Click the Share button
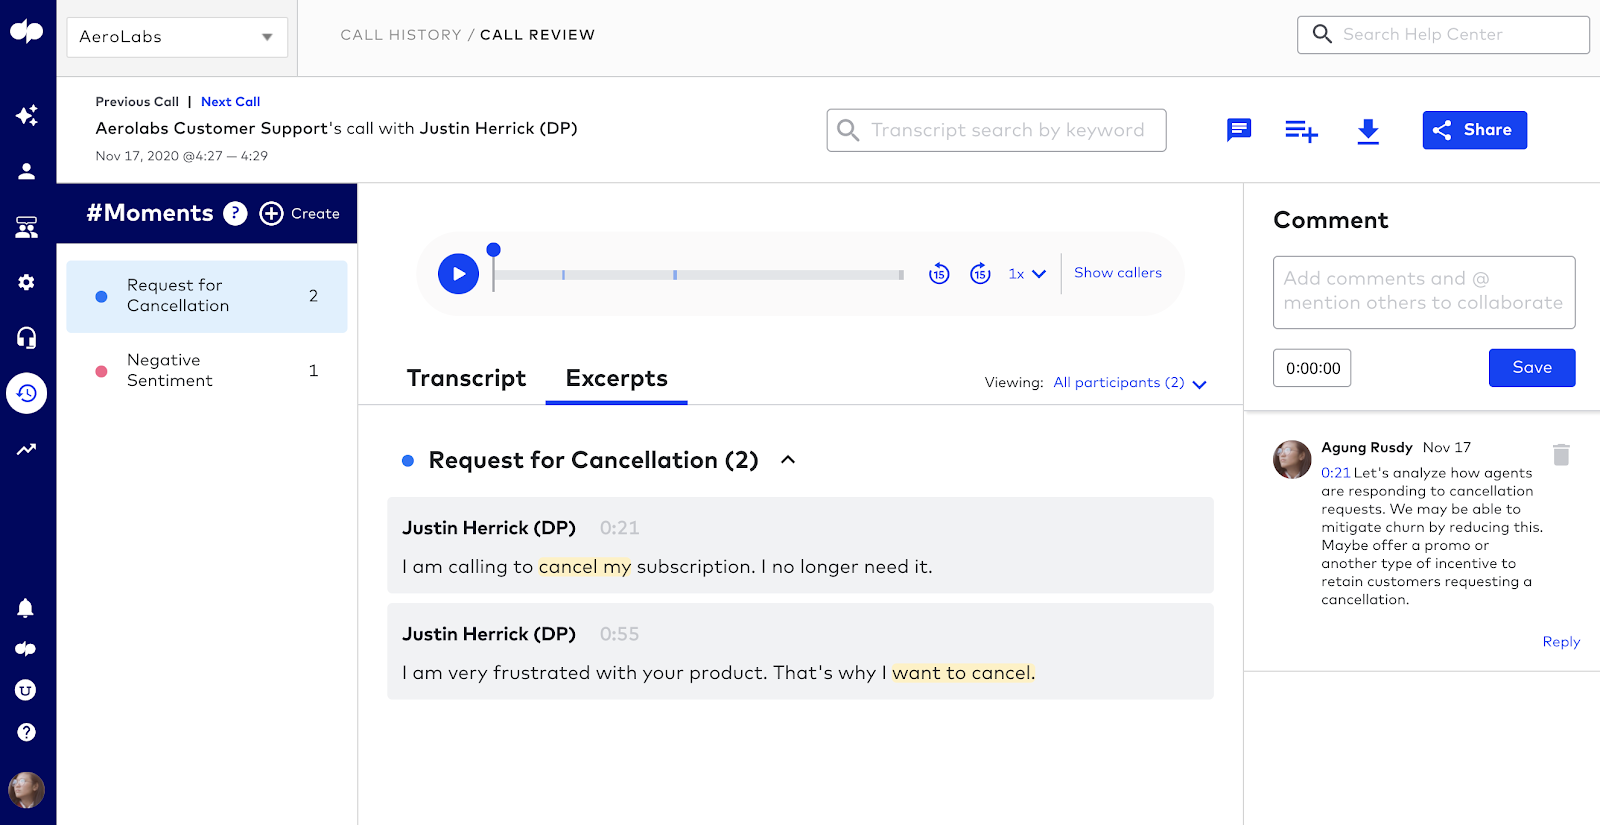 tap(1474, 130)
